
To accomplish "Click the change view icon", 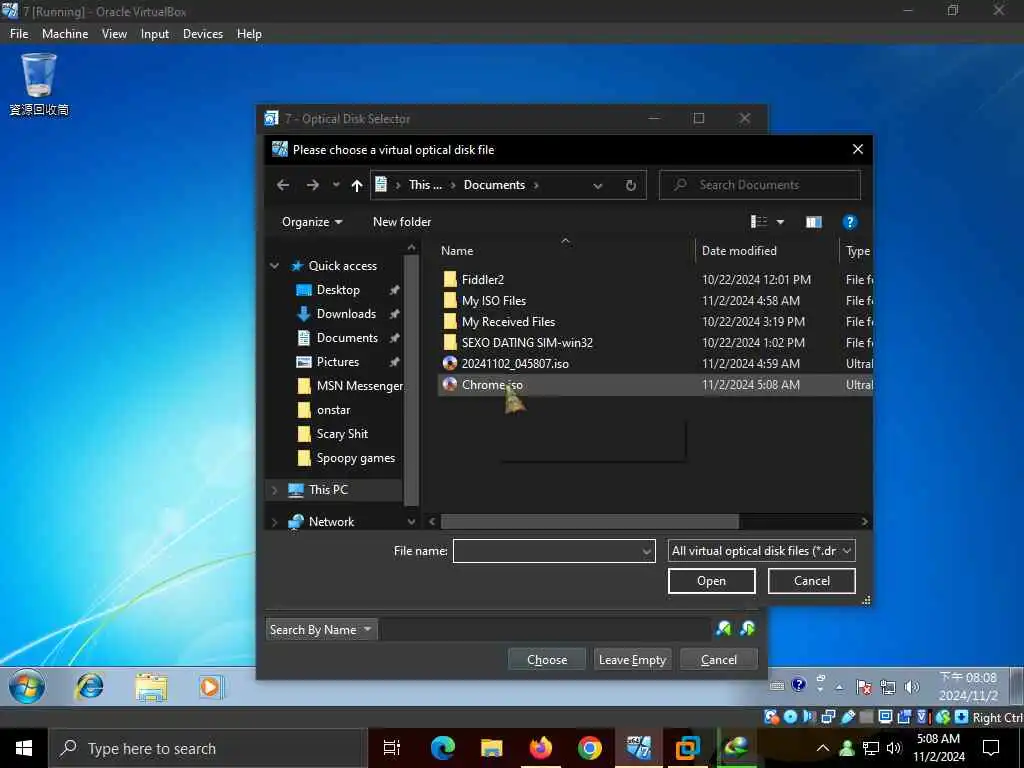I will point(759,222).
